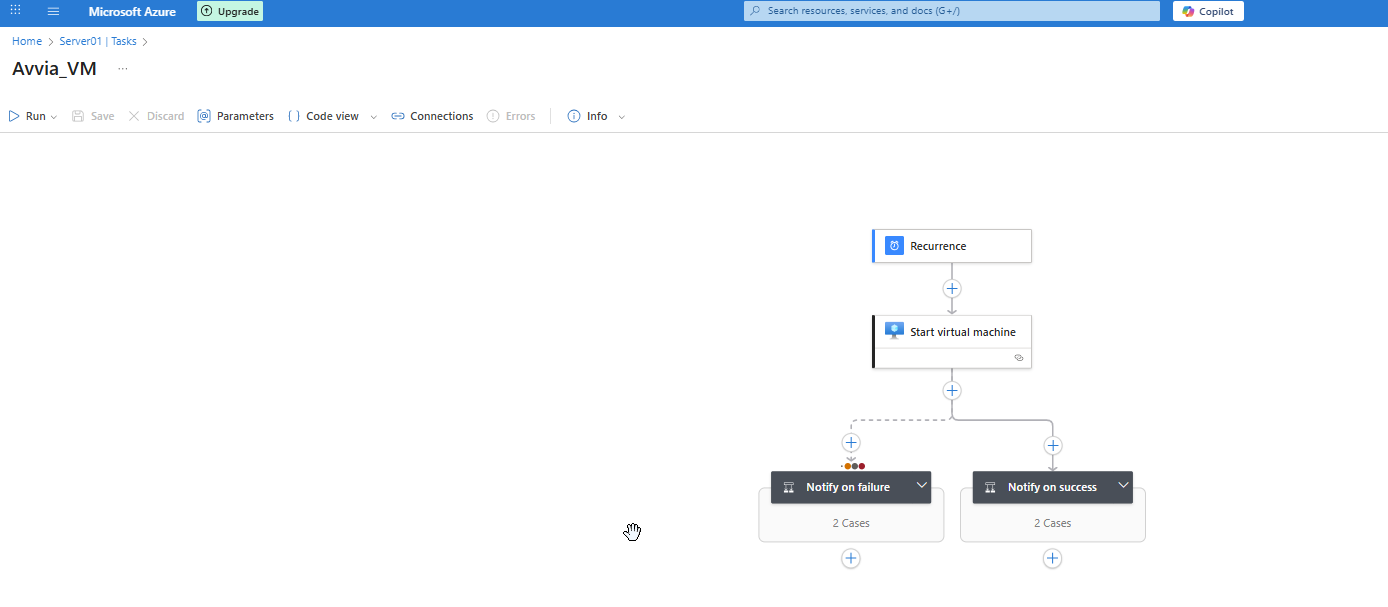Open Connections from the toolbar
Viewport: 1388px width, 607px height.
tap(432, 117)
